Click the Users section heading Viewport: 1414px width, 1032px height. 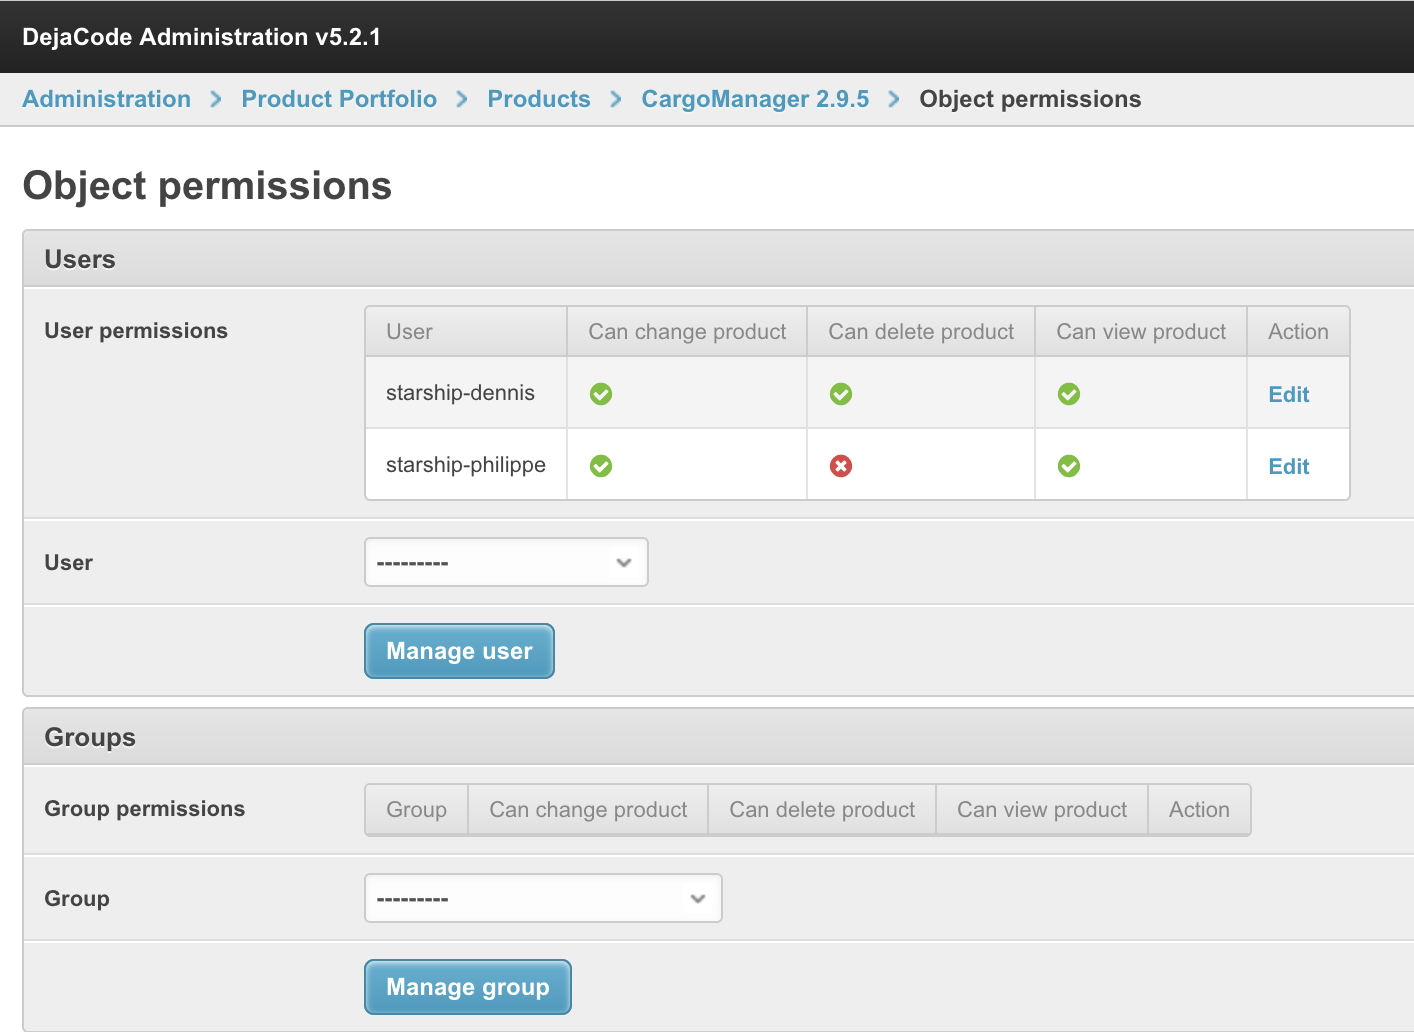(x=80, y=259)
